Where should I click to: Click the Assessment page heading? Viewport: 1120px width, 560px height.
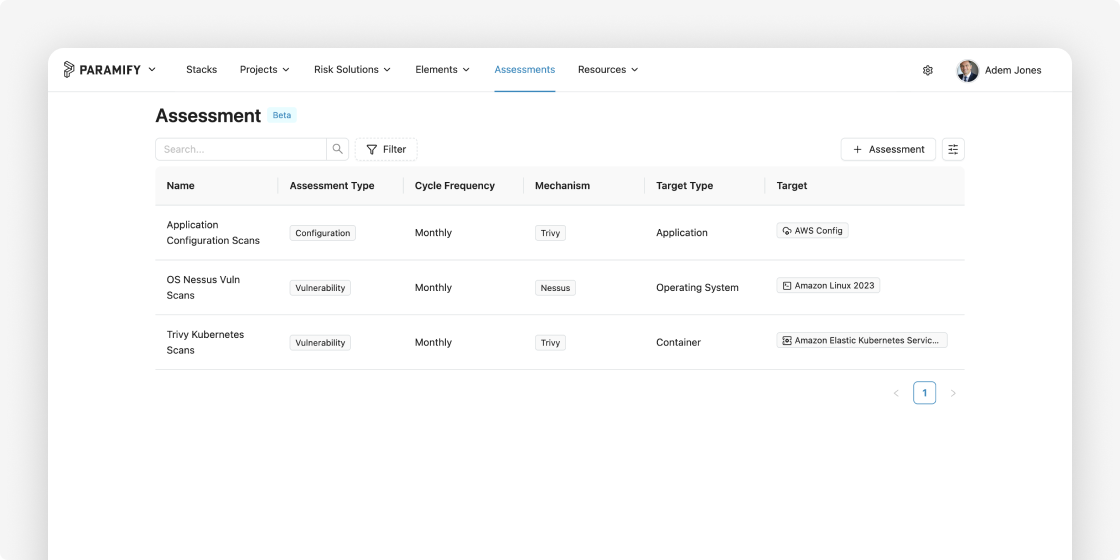click(208, 116)
